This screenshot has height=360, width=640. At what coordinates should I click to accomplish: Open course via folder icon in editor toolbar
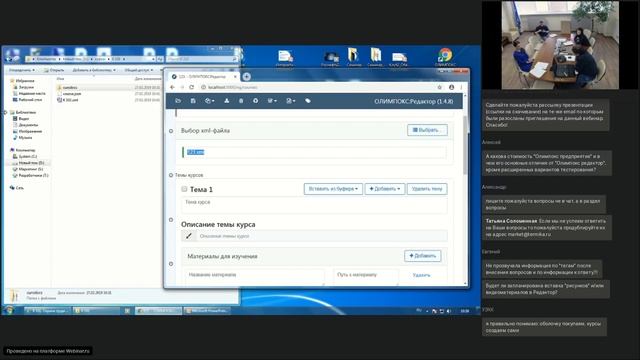tap(178, 101)
